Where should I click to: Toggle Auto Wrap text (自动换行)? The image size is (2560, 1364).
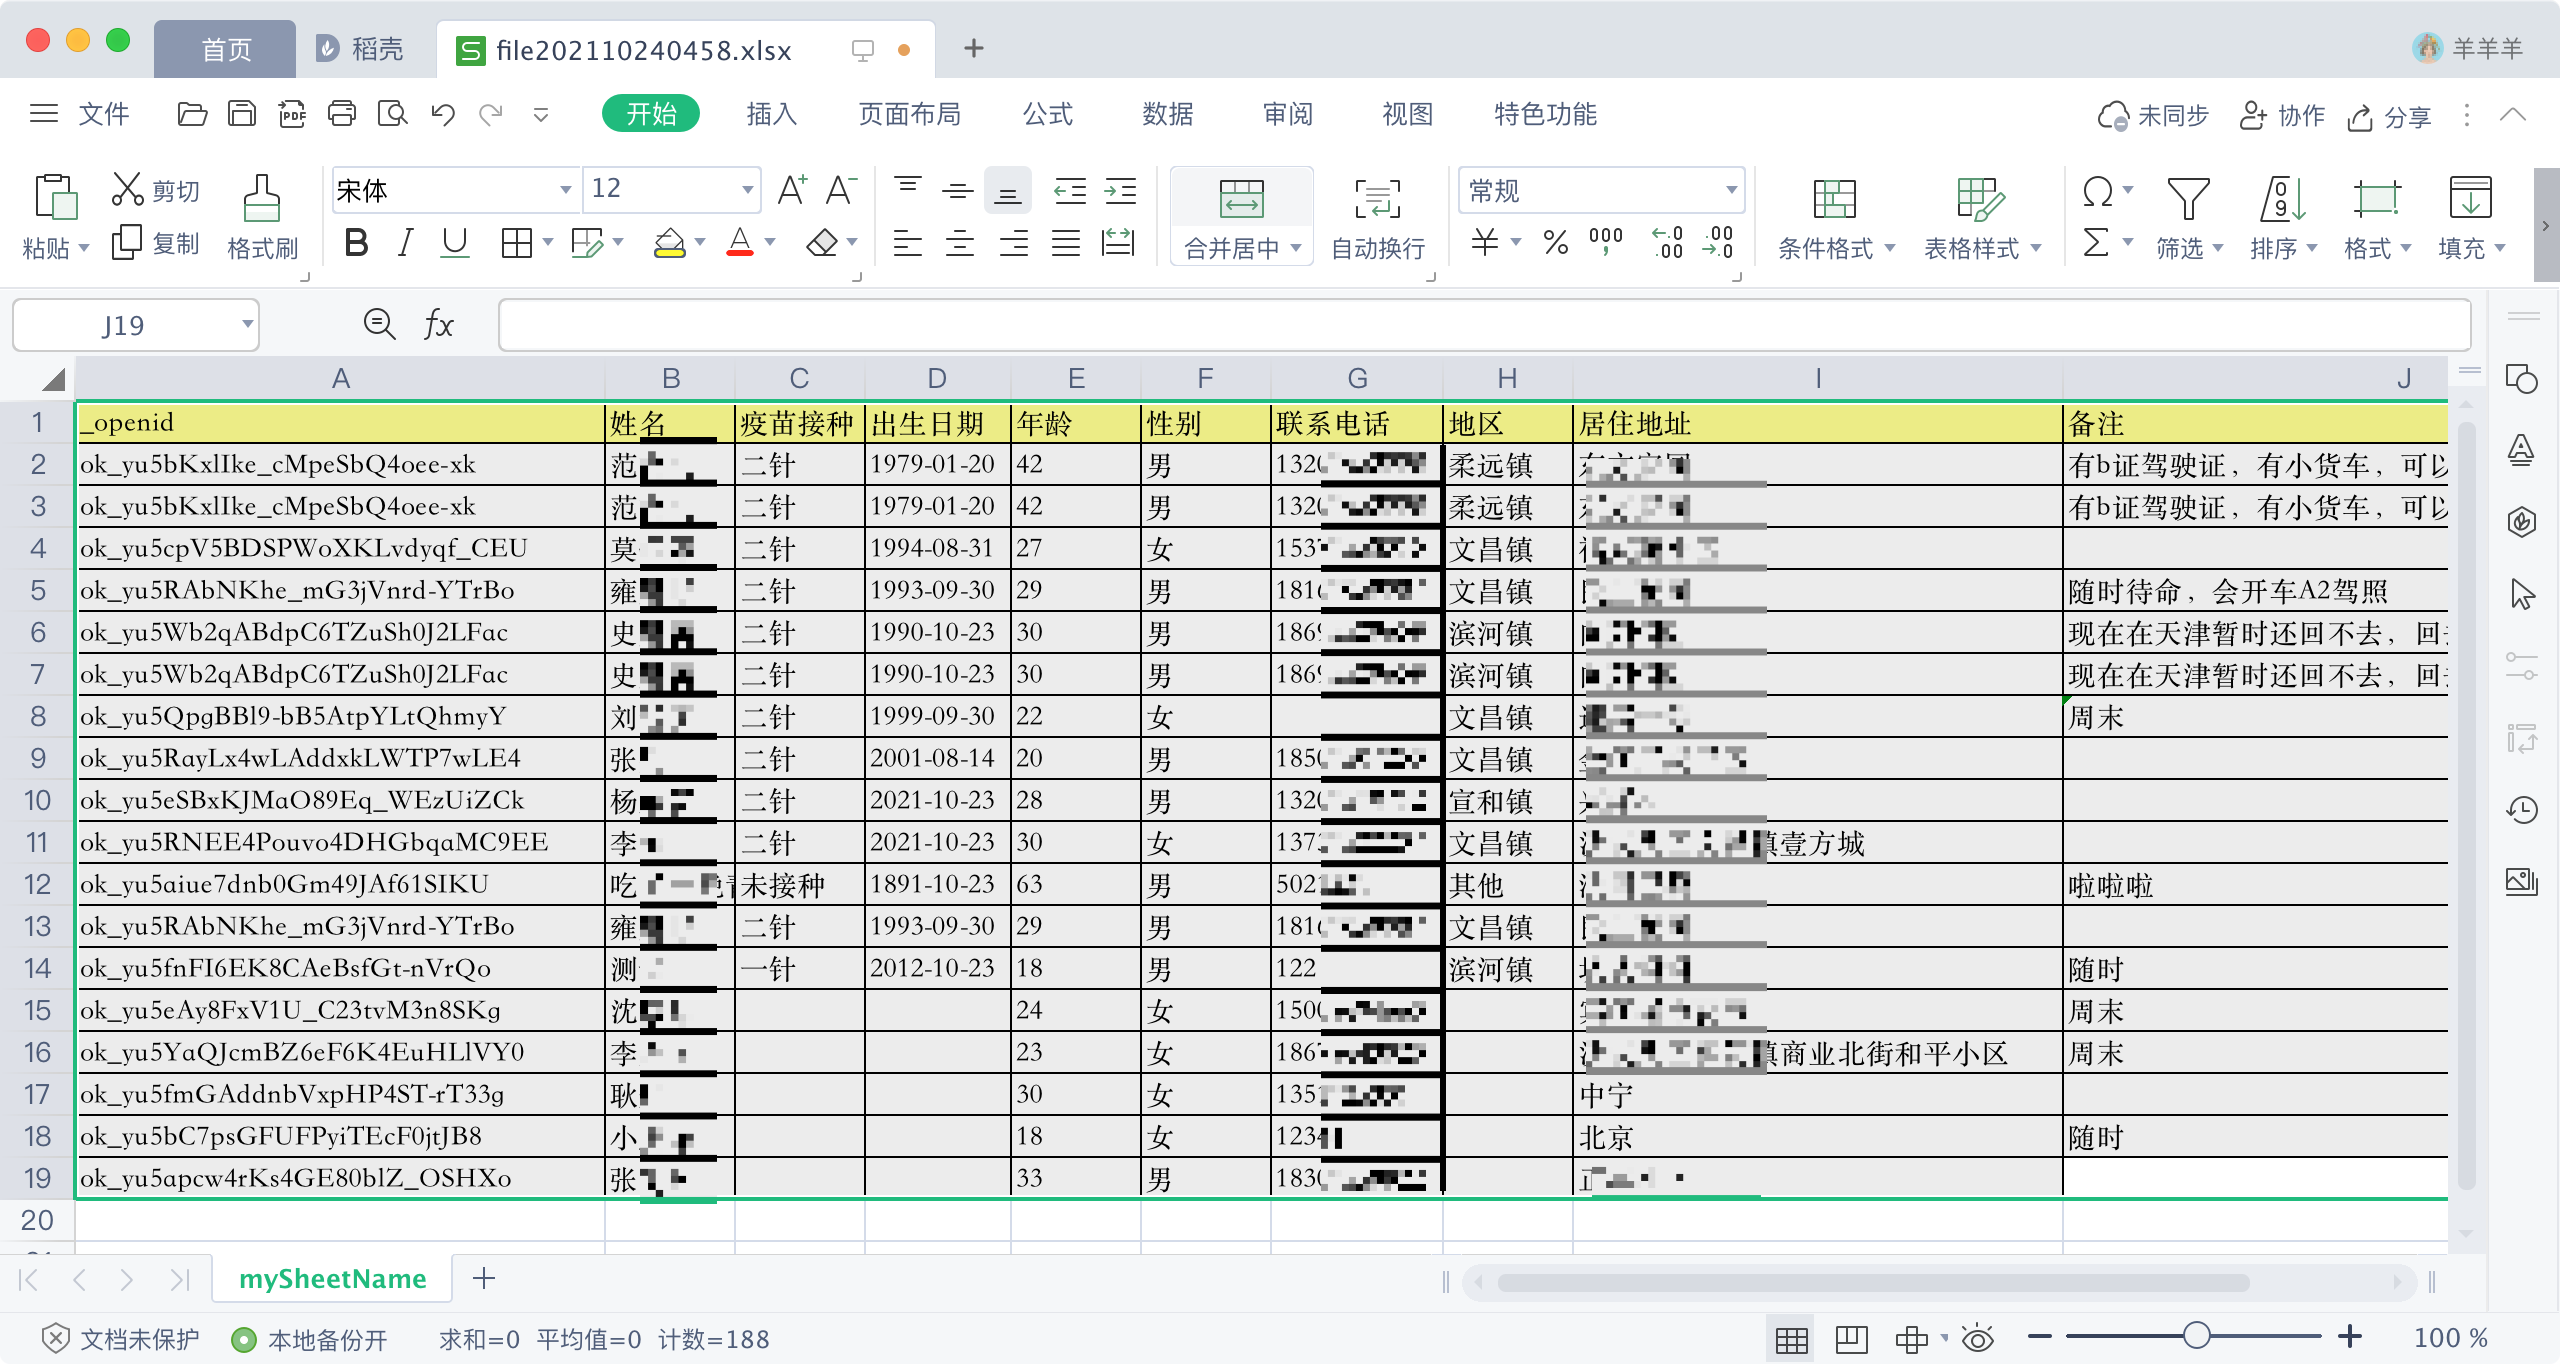[1377, 198]
